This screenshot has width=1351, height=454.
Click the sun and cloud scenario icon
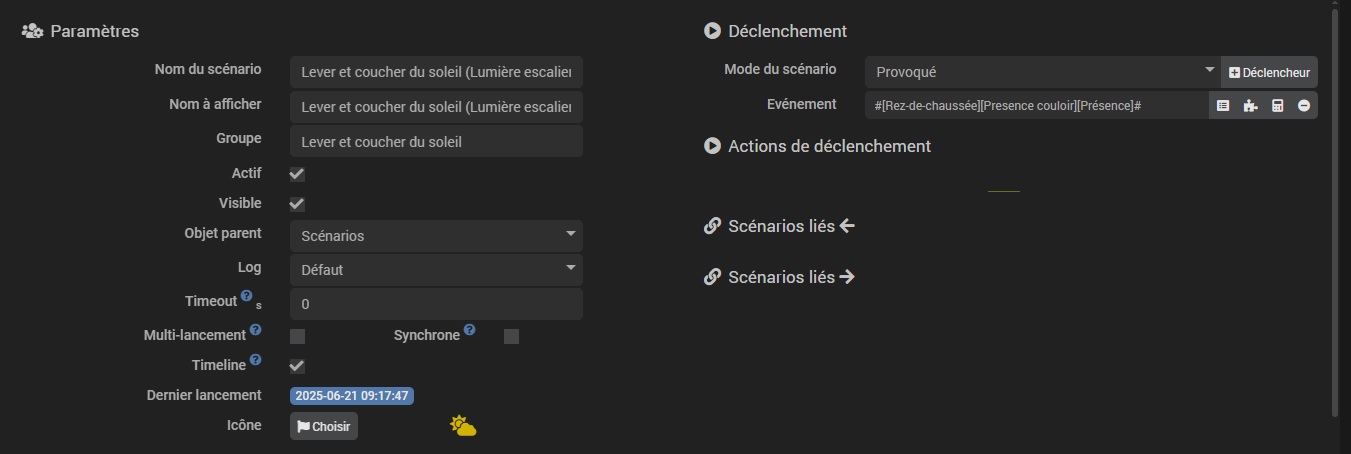pyautogui.click(x=463, y=426)
